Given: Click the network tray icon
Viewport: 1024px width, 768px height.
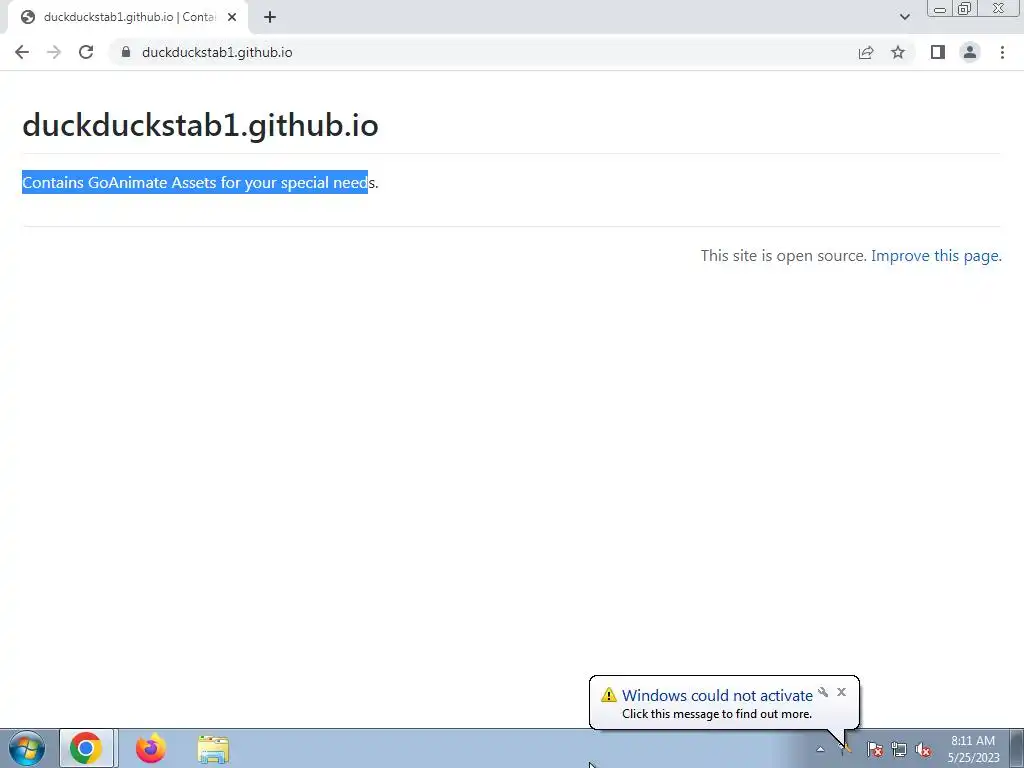Looking at the screenshot, I should [x=899, y=749].
